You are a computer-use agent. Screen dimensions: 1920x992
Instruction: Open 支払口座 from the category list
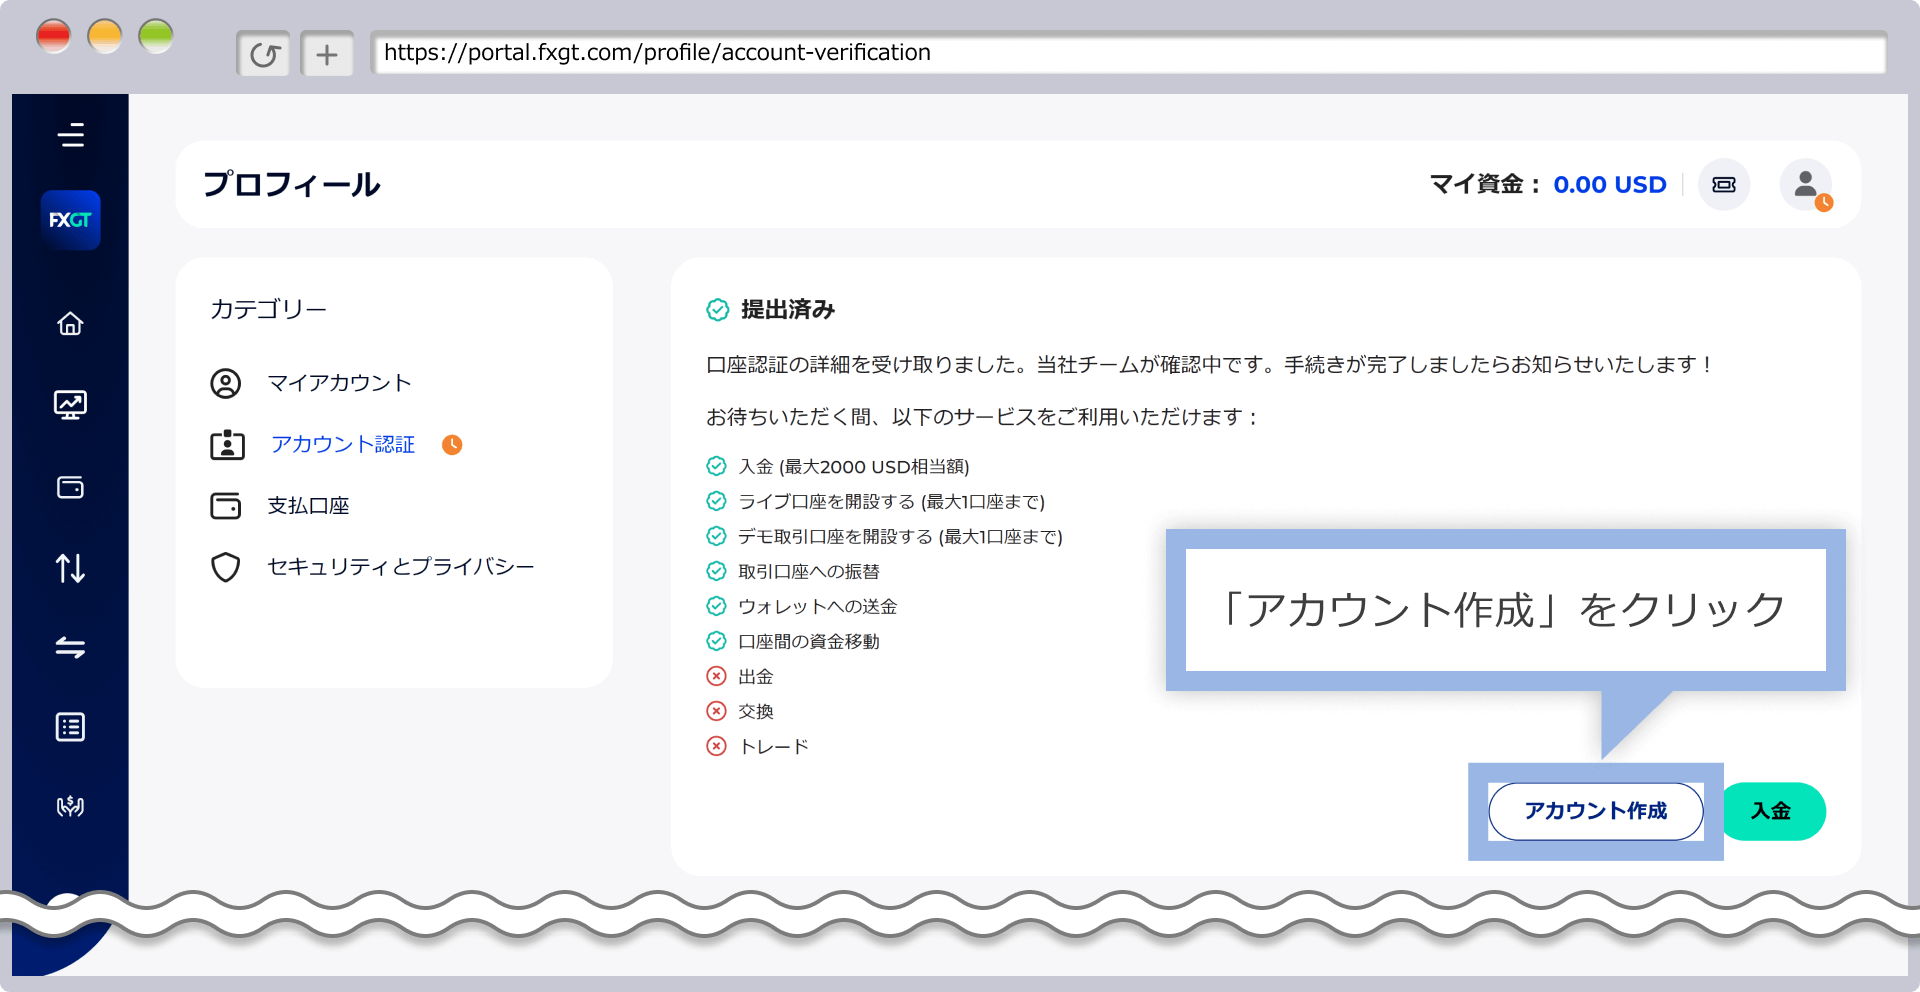point(307,505)
